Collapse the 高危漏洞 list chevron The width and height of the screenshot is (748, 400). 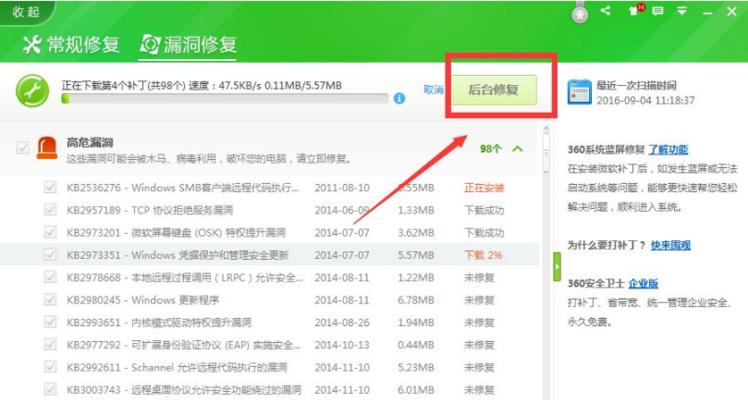point(518,149)
